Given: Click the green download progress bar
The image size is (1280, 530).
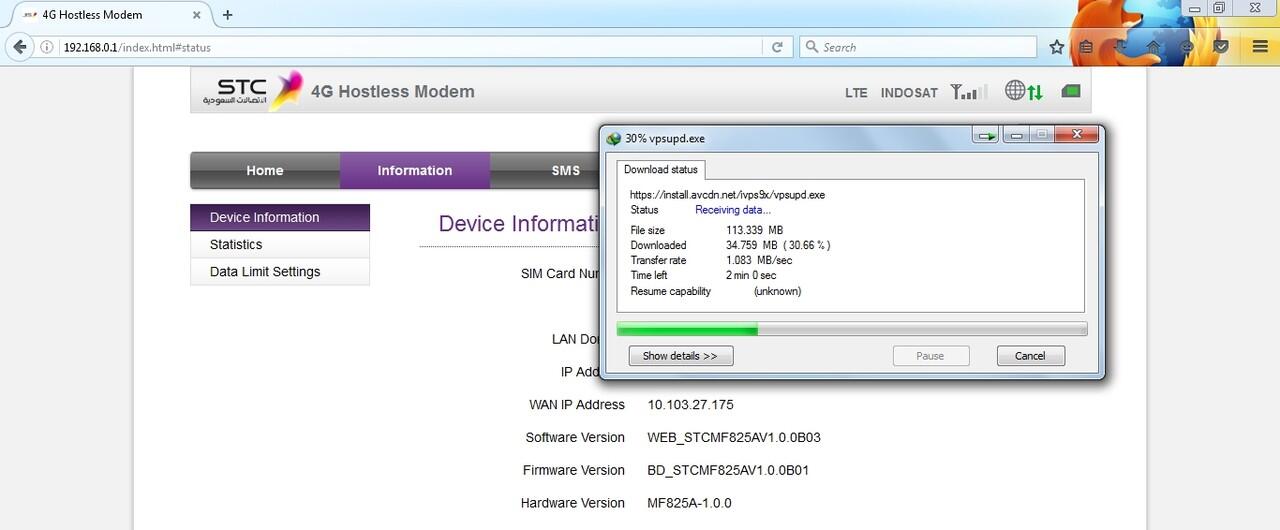Looking at the screenshot, I should [x=852, y=329].
